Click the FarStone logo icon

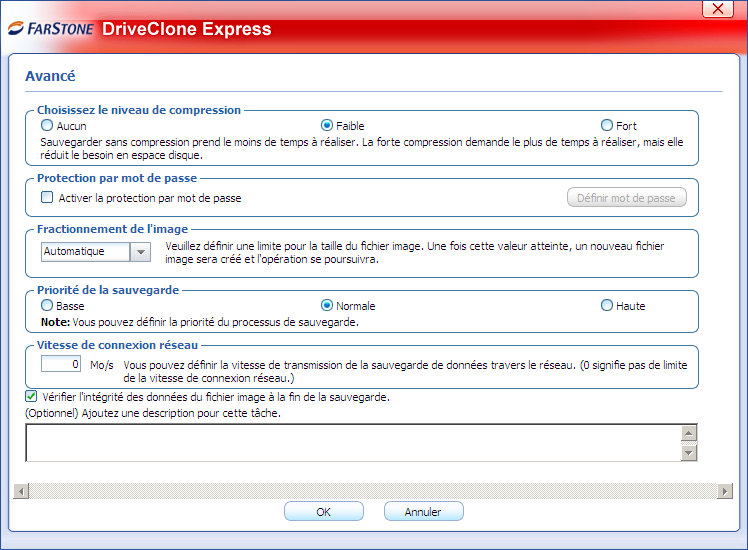pos(16,29)
